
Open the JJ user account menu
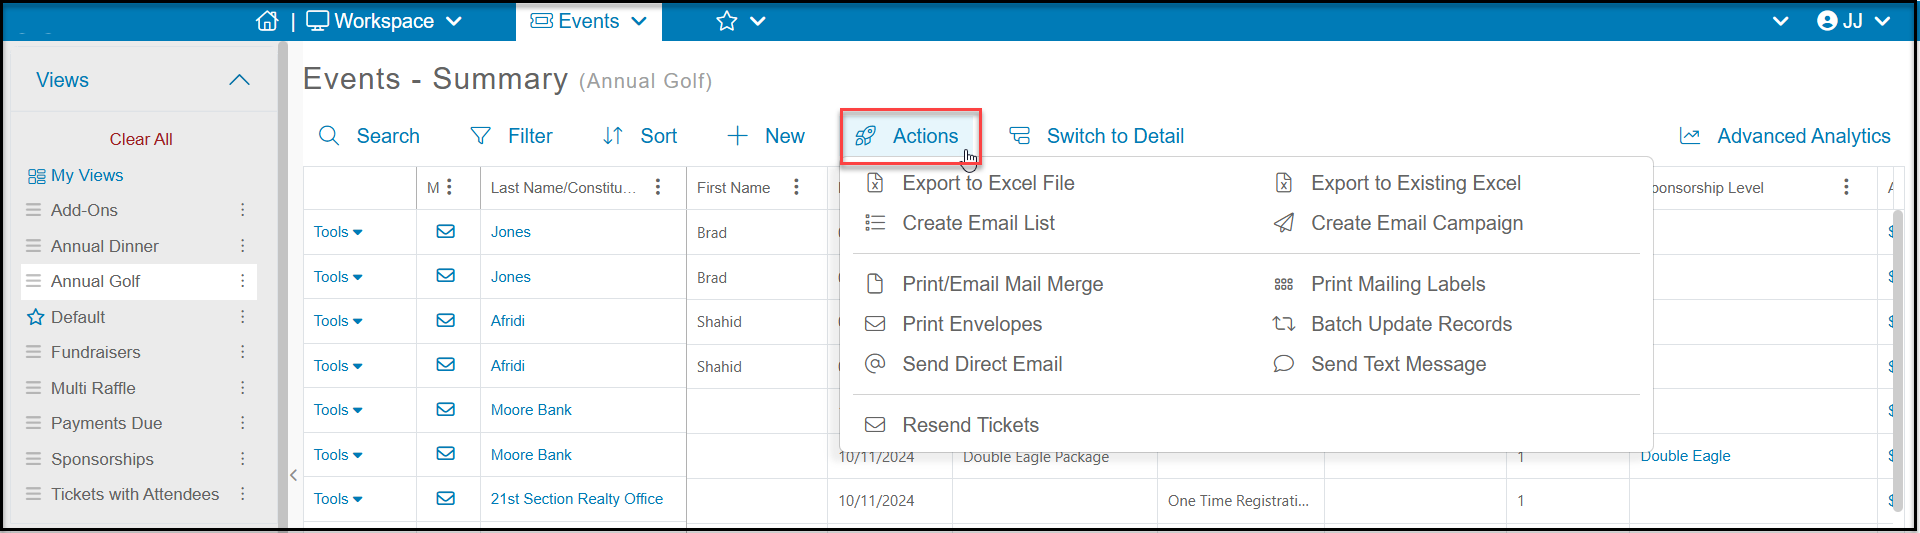tap(1854, 21)
